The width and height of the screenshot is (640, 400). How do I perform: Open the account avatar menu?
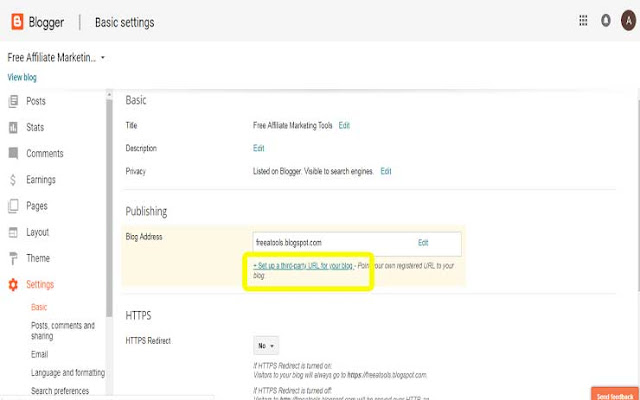point(626,21)
